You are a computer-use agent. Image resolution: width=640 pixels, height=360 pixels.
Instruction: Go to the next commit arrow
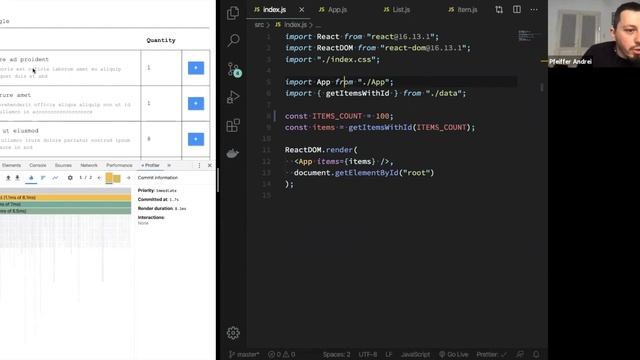click(128, 178)
